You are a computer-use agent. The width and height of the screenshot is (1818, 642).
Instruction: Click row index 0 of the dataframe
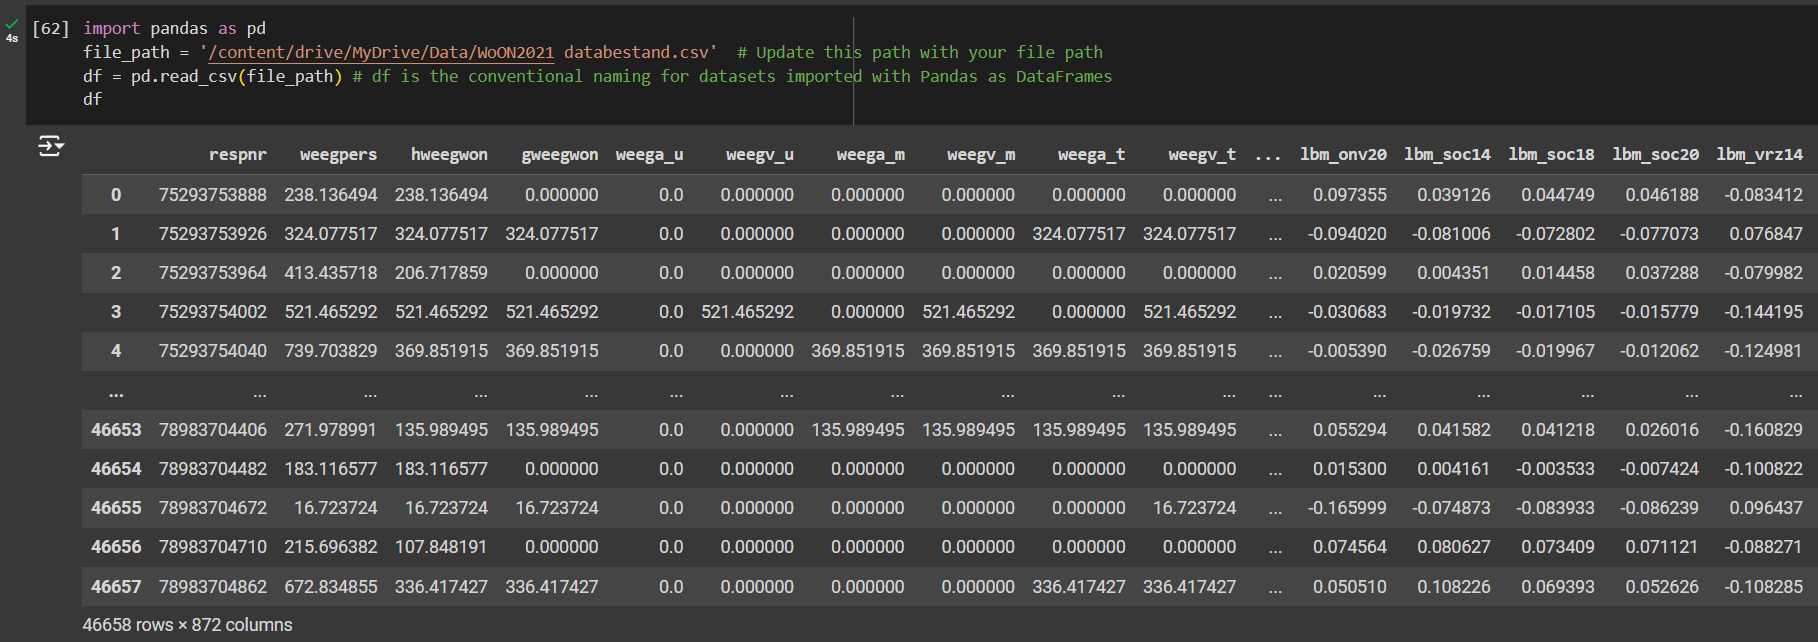pos(116,195)
